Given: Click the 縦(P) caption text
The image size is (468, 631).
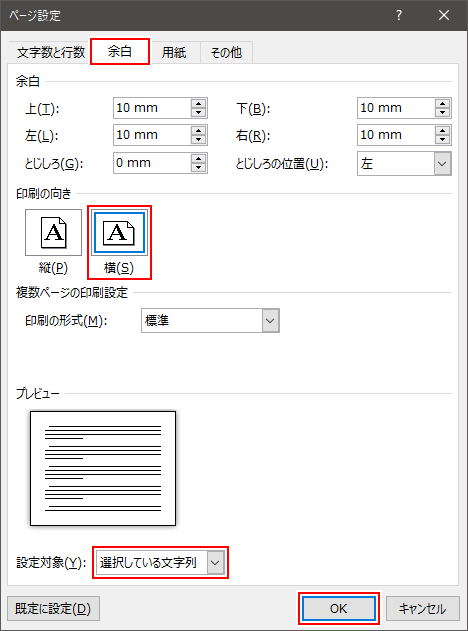Looking at the screenshot, I should [x=53, y=268].
